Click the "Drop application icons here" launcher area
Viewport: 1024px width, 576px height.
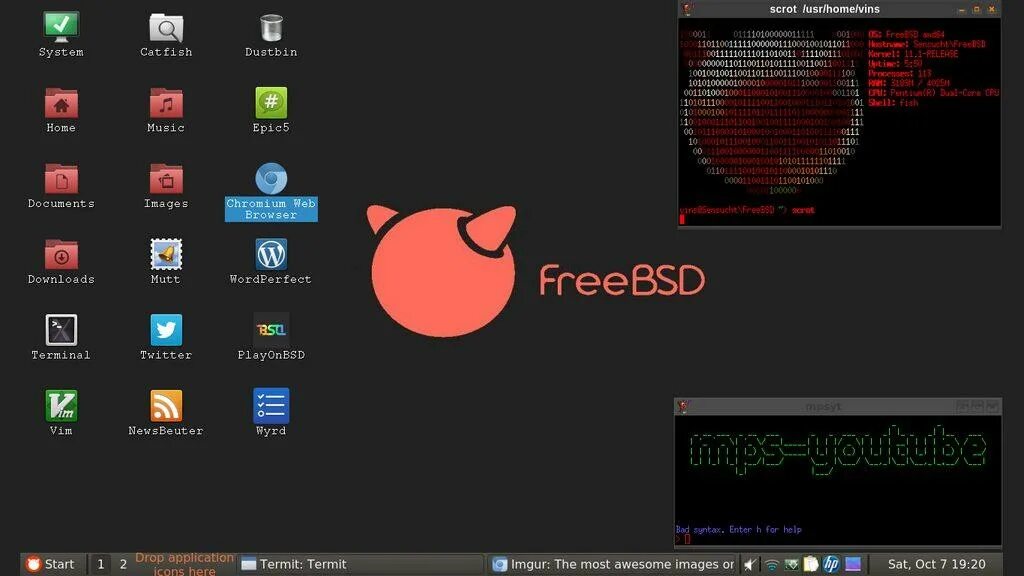click(184, 564)
